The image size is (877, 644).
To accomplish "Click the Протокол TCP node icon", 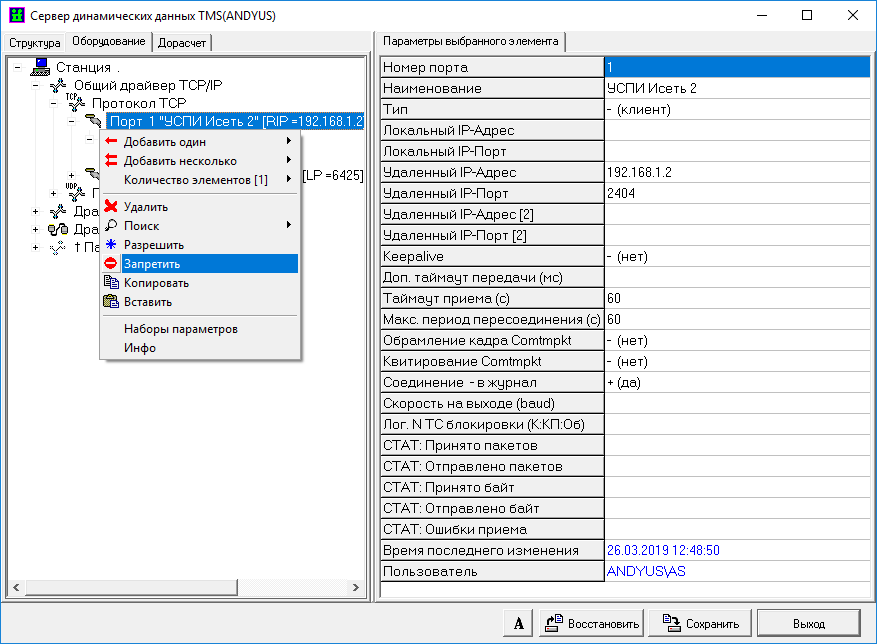I will pos(76,103).
